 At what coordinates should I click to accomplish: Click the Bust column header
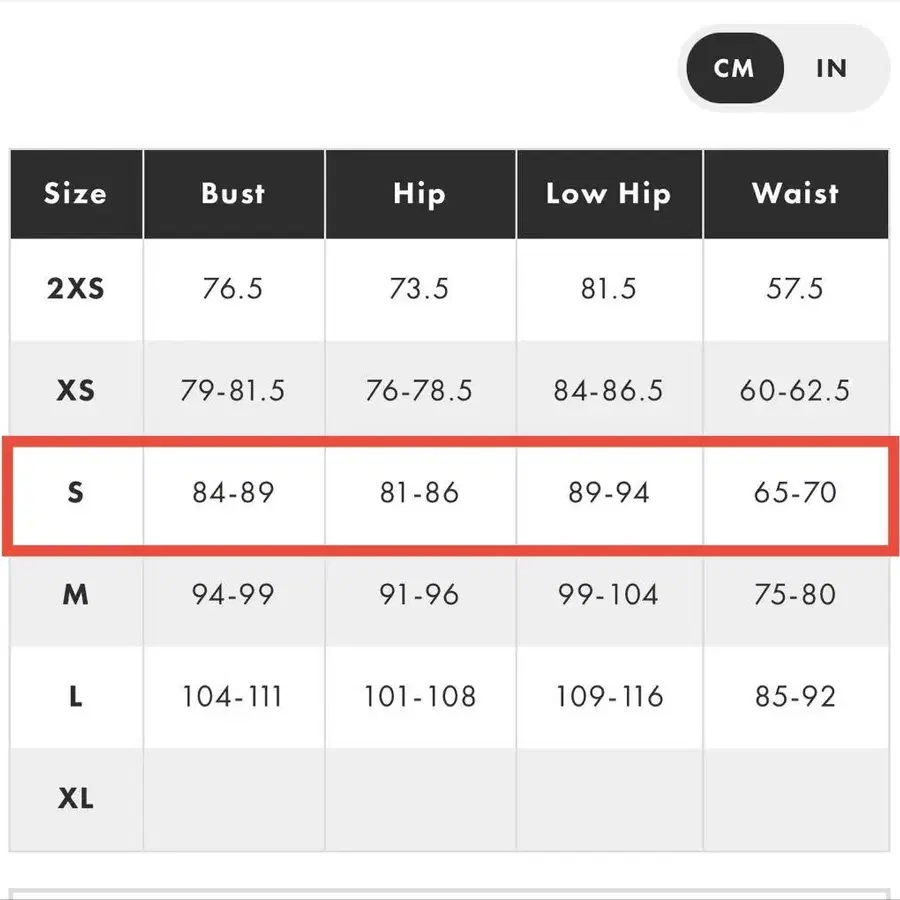pyautogui.click(x=233, y=193)
